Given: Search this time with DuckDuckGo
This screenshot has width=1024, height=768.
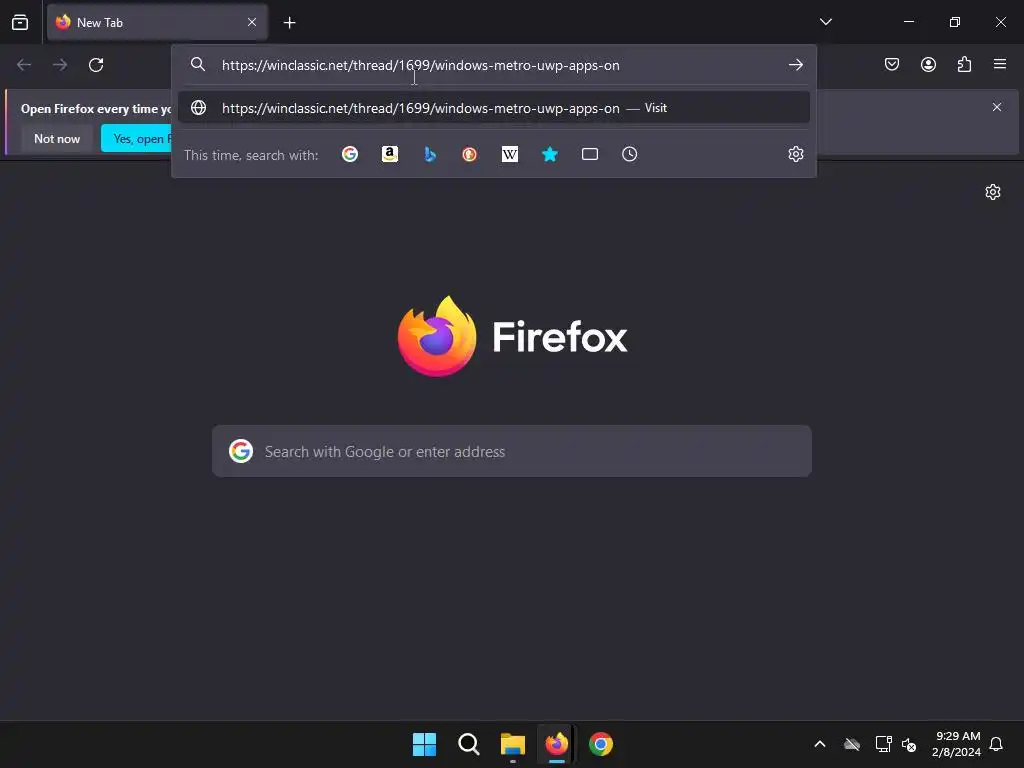Looking at the screenshot, I should pos(470,154).
